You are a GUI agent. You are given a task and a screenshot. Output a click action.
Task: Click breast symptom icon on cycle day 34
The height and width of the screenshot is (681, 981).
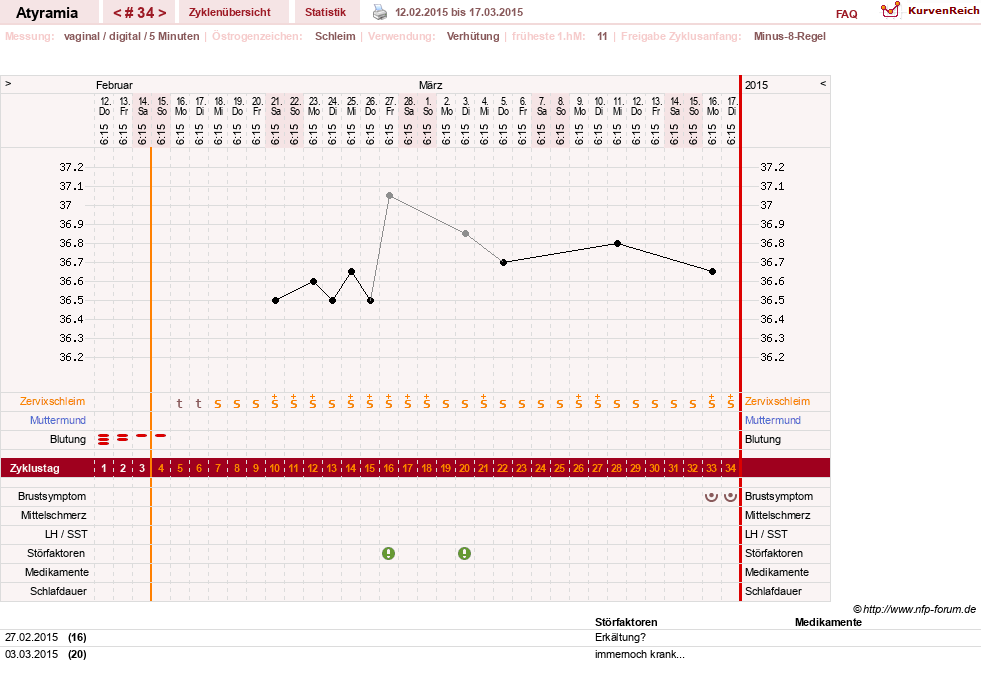point(730,496)
